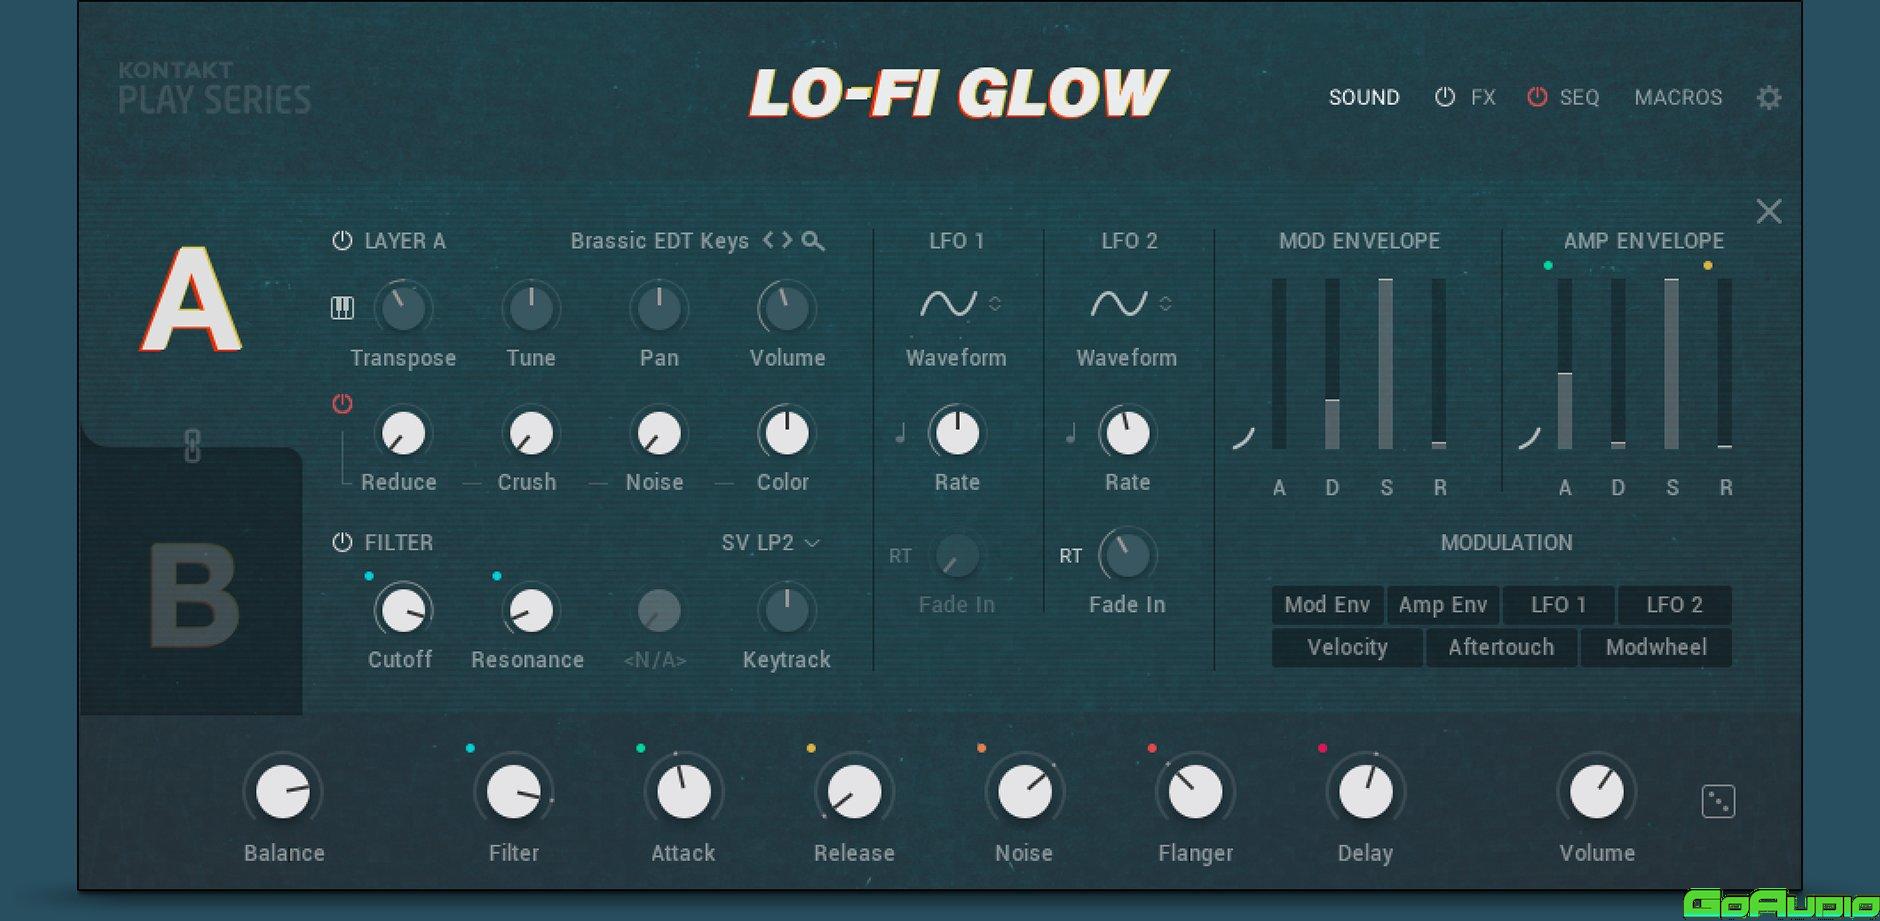Select layer A tab
Image resolution: width=1880 pixels, height=921 pixels.
click(x=191, y=300)
